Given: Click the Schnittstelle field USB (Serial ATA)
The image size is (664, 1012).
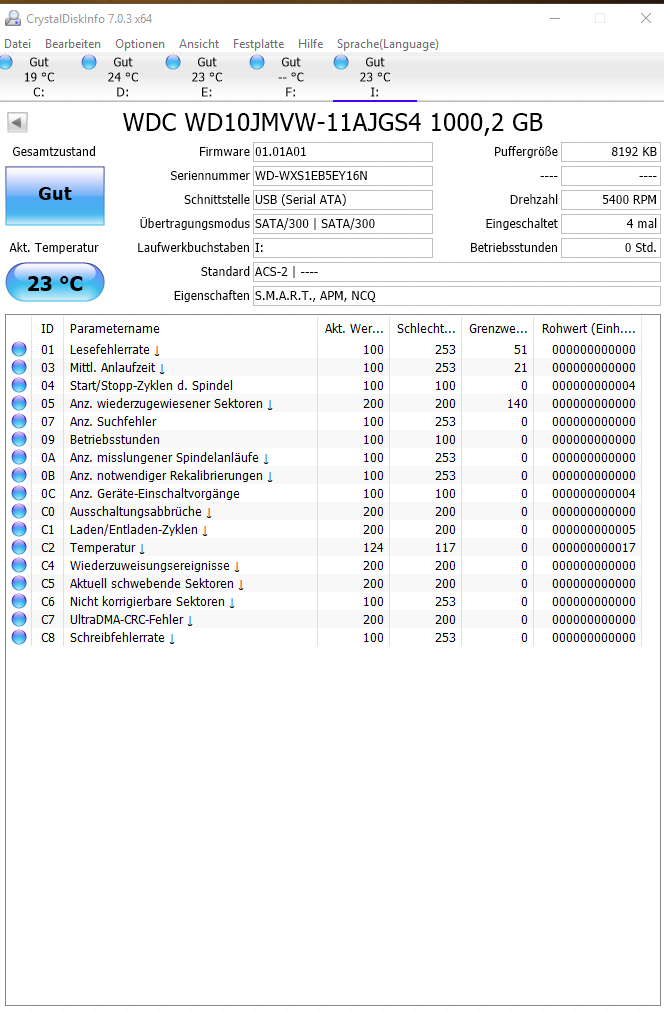Looking at the screenshot, I should coord(343,199).
